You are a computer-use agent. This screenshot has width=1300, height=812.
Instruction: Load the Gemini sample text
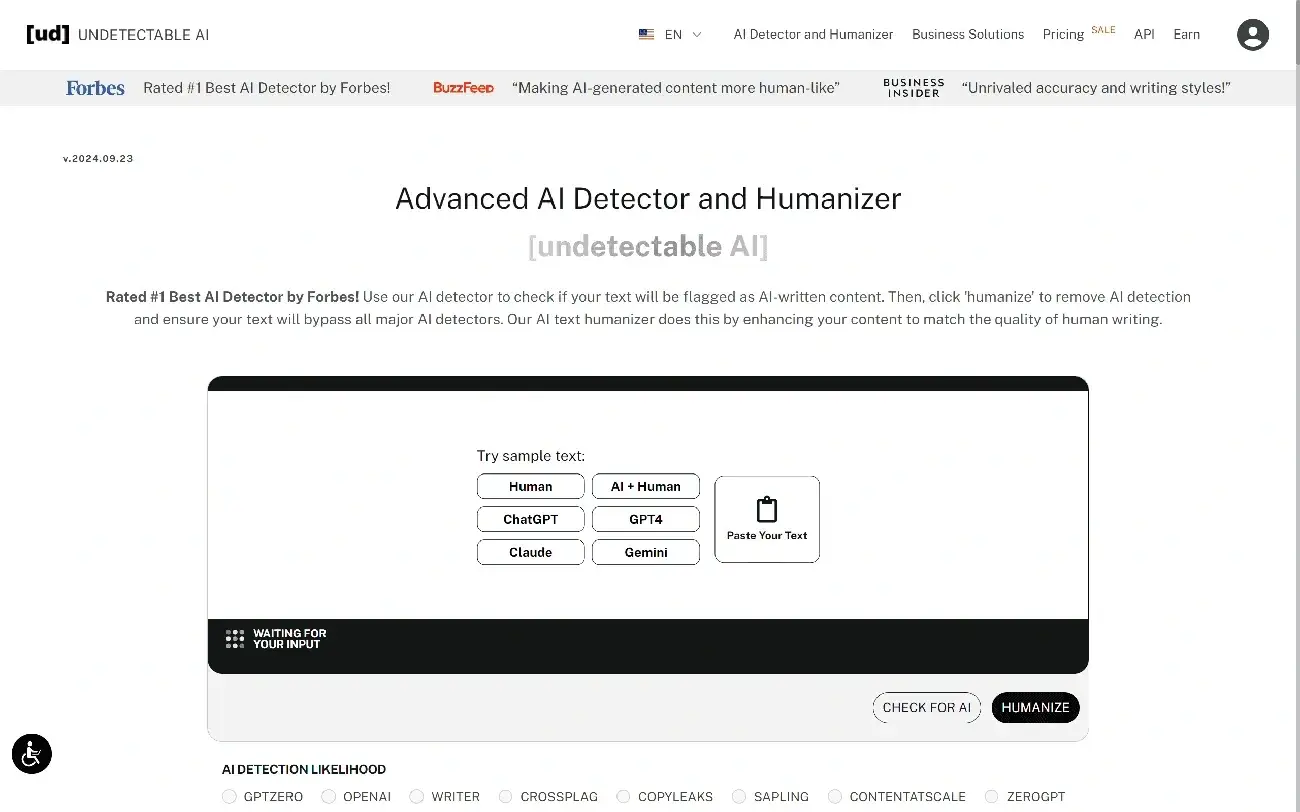pos(646,552)
